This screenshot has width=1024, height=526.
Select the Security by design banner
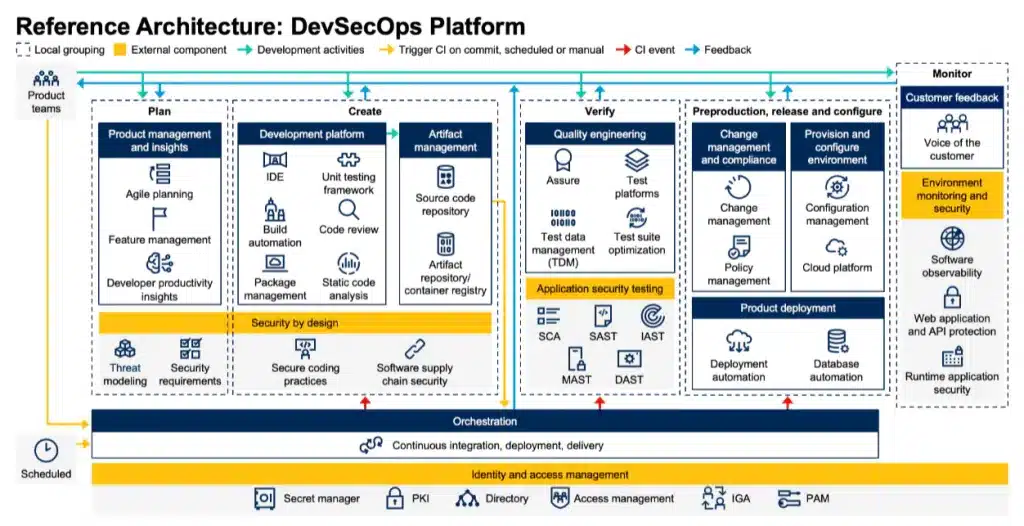[x=295, y=323]
